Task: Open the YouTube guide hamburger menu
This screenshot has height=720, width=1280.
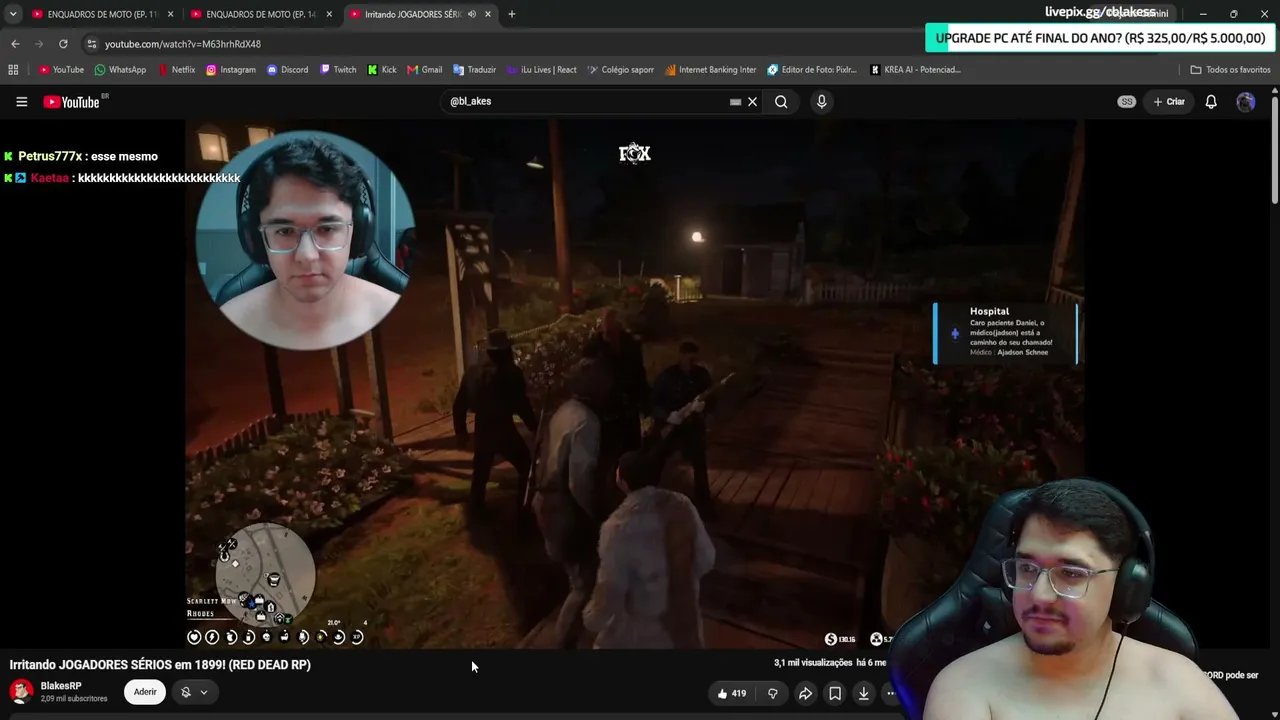Action: tap(21, 102)
